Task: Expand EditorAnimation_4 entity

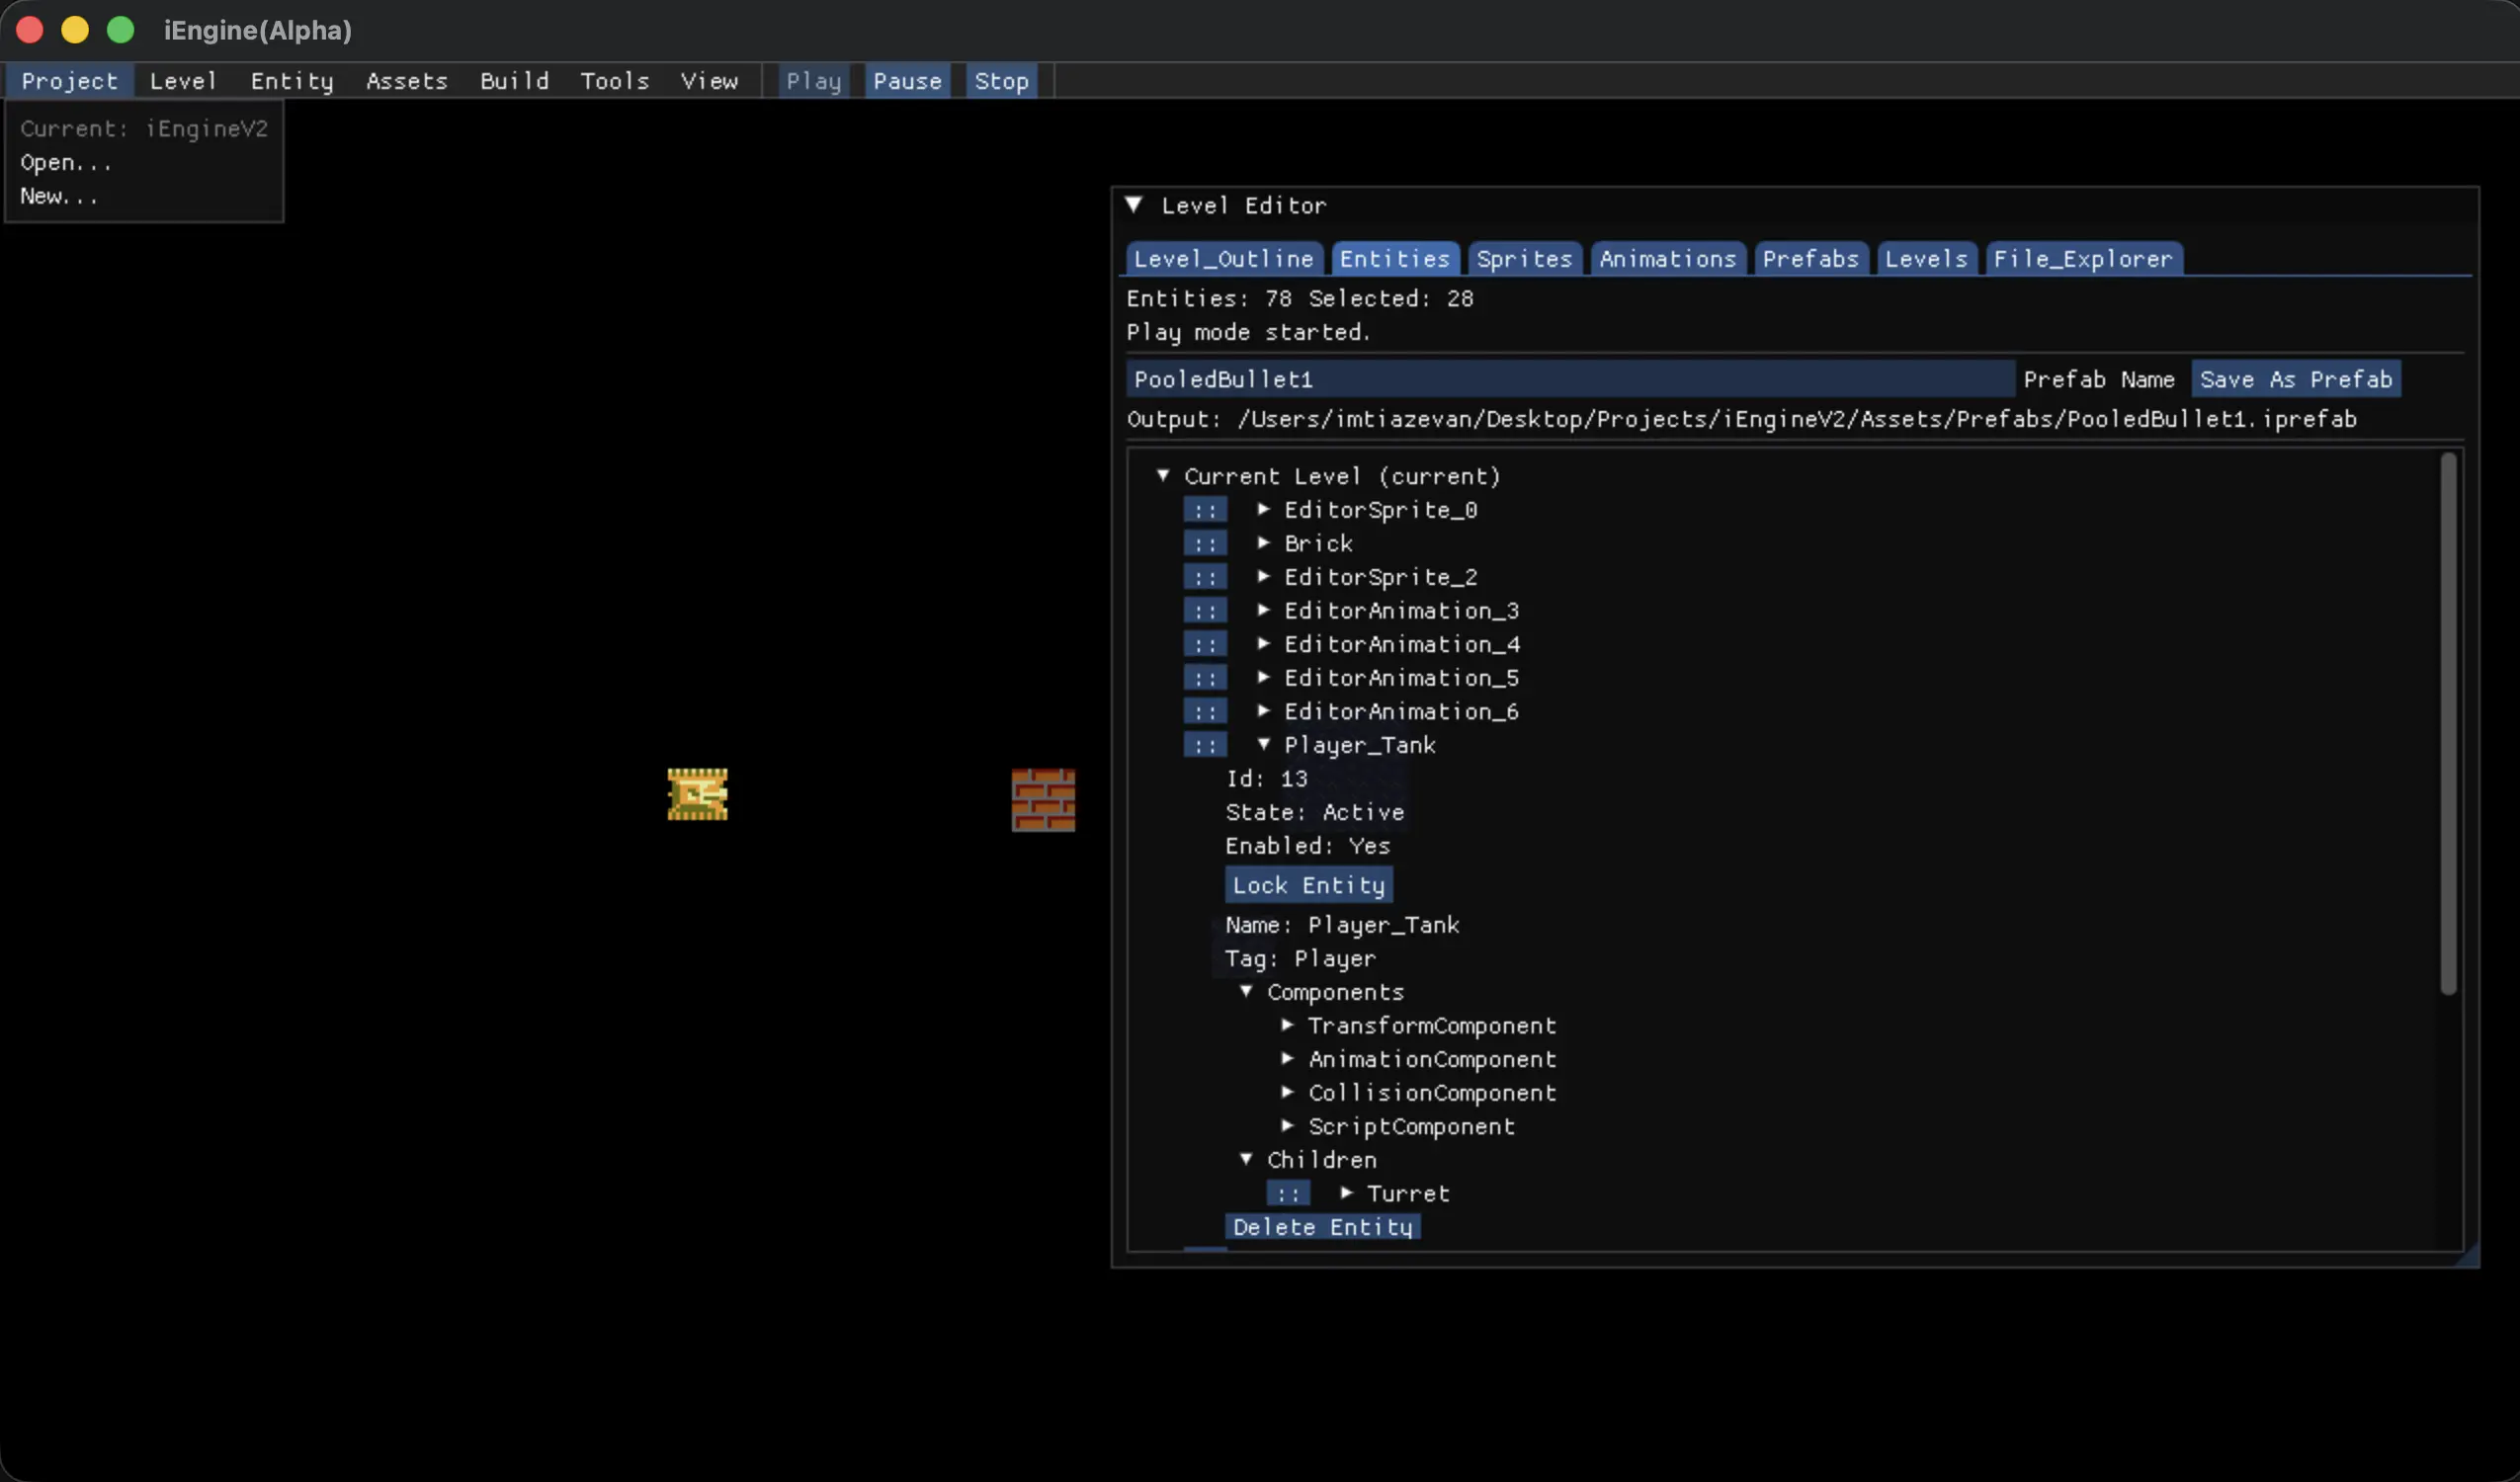Action: pos(1264,644)
